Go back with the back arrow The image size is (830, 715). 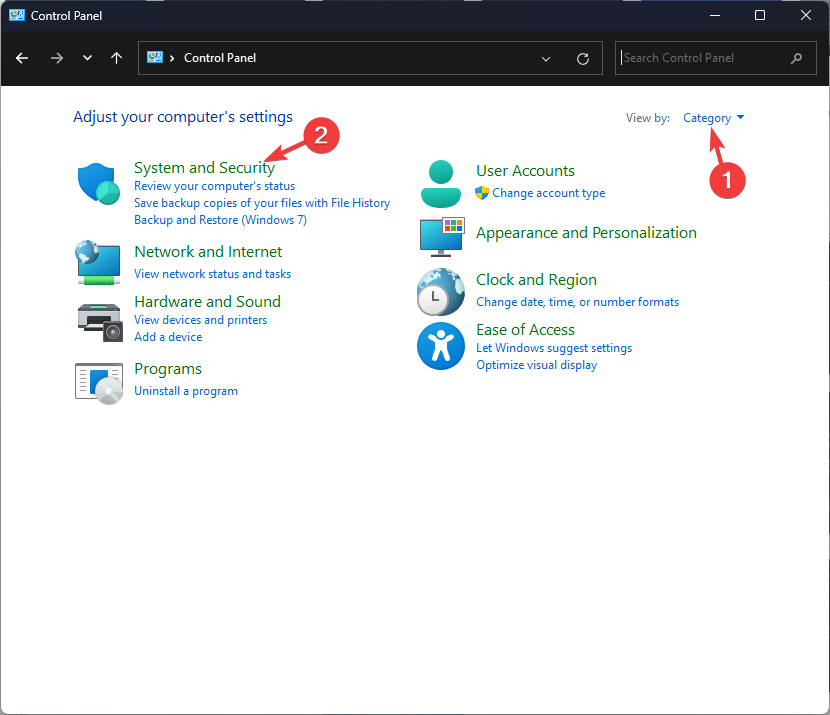tap(22, 58)
